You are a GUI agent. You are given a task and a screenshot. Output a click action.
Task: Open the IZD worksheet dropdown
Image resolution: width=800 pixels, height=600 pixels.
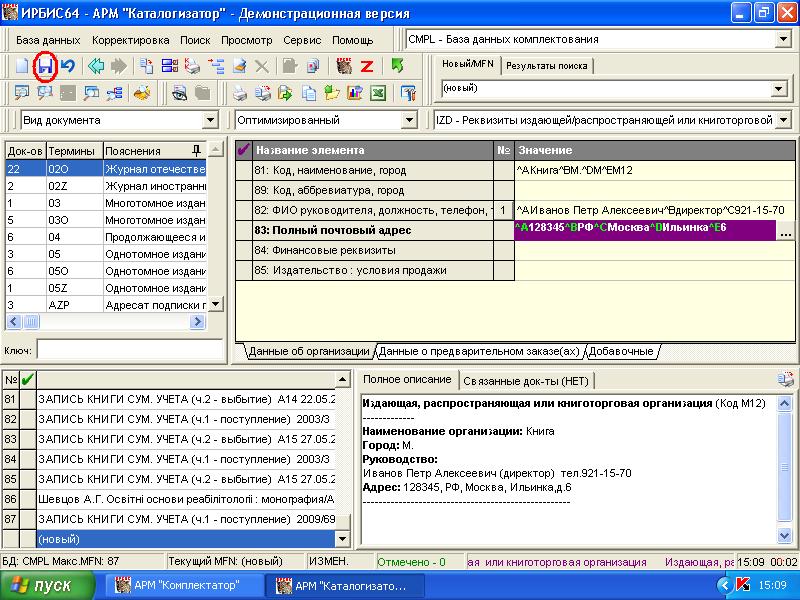[783, 120]
